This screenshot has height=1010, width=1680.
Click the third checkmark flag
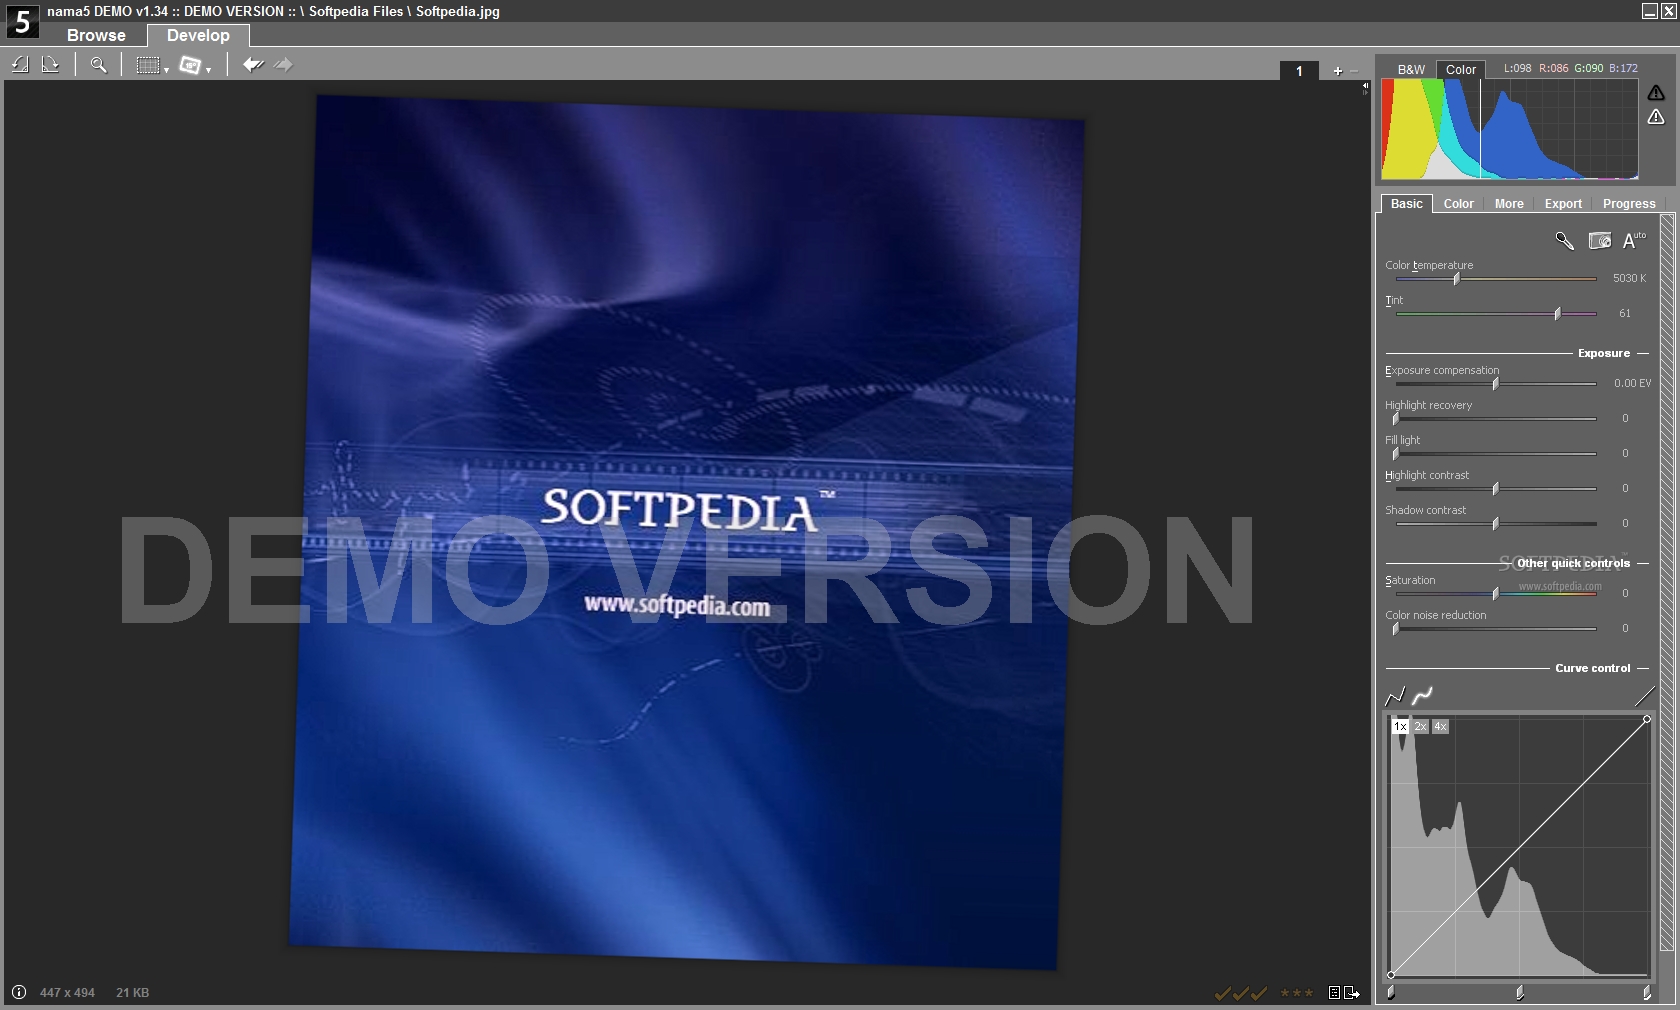(1260, 993)
